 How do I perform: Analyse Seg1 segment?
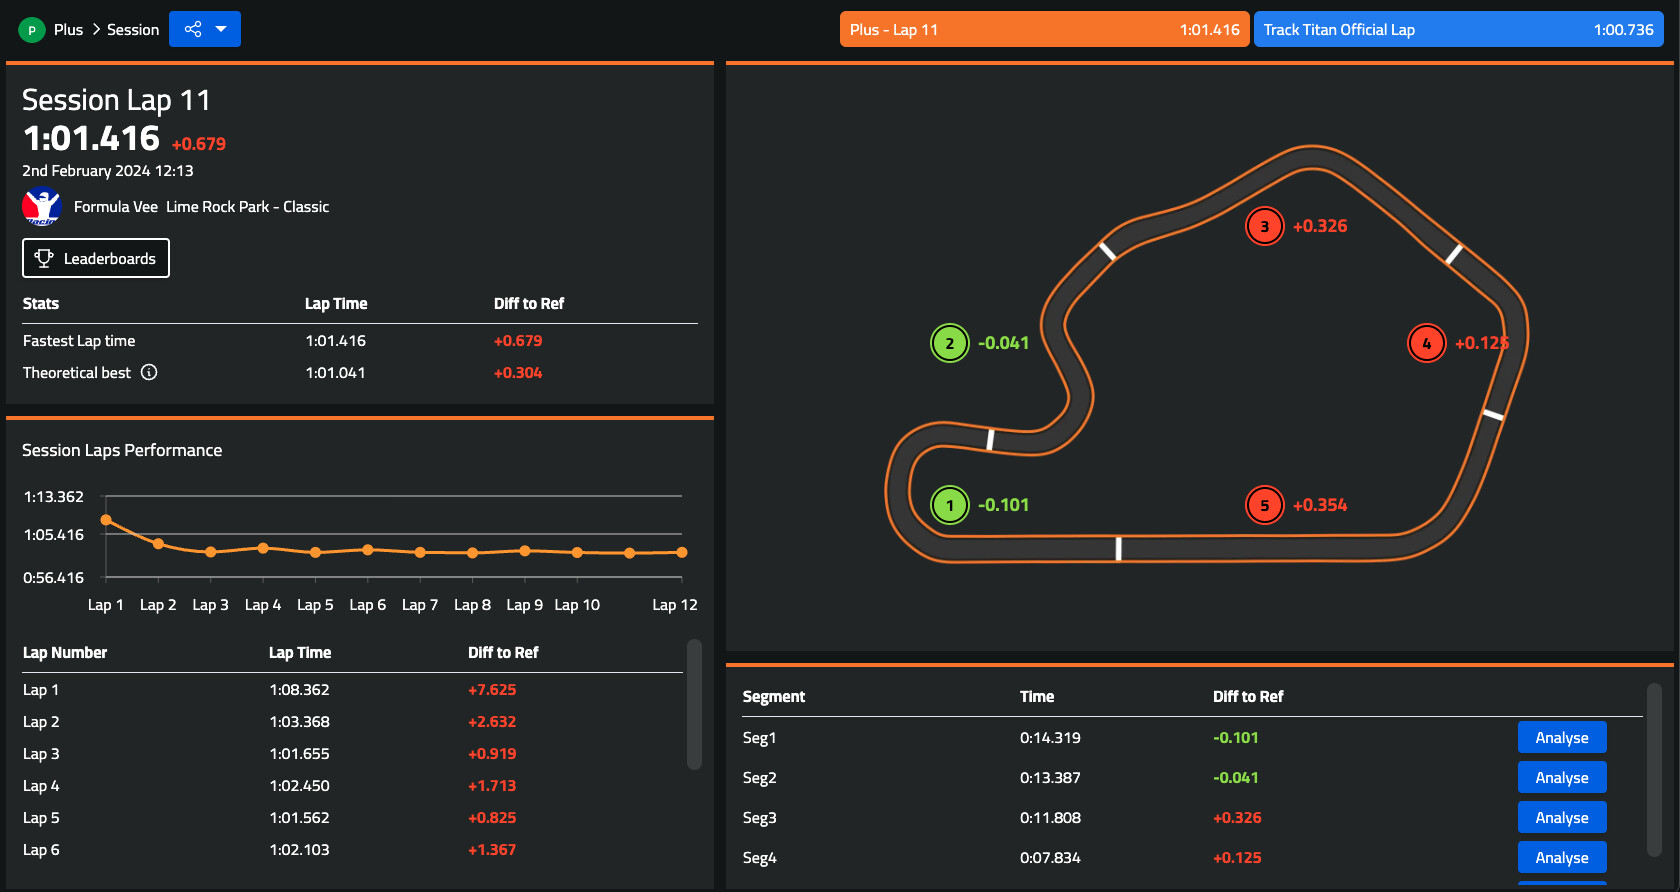click(1561, 738)
